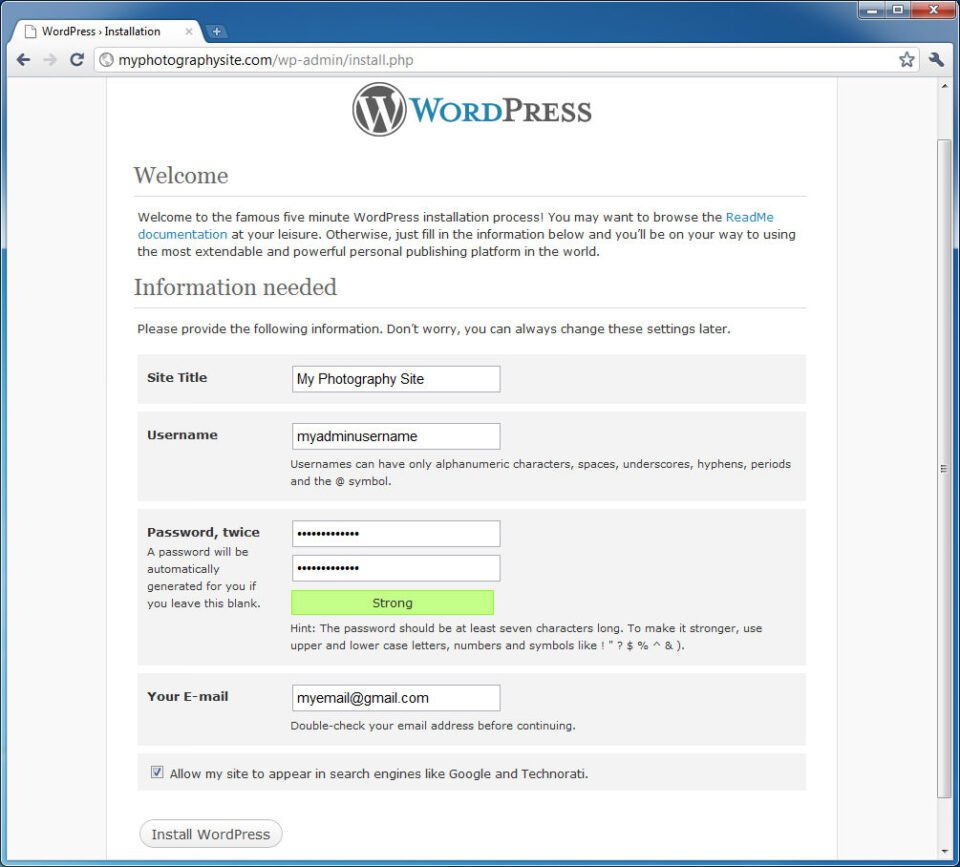Click the page vertical scrollbar thumb
The height and width of the screenshot is (867, 960).
pos(943,468)
